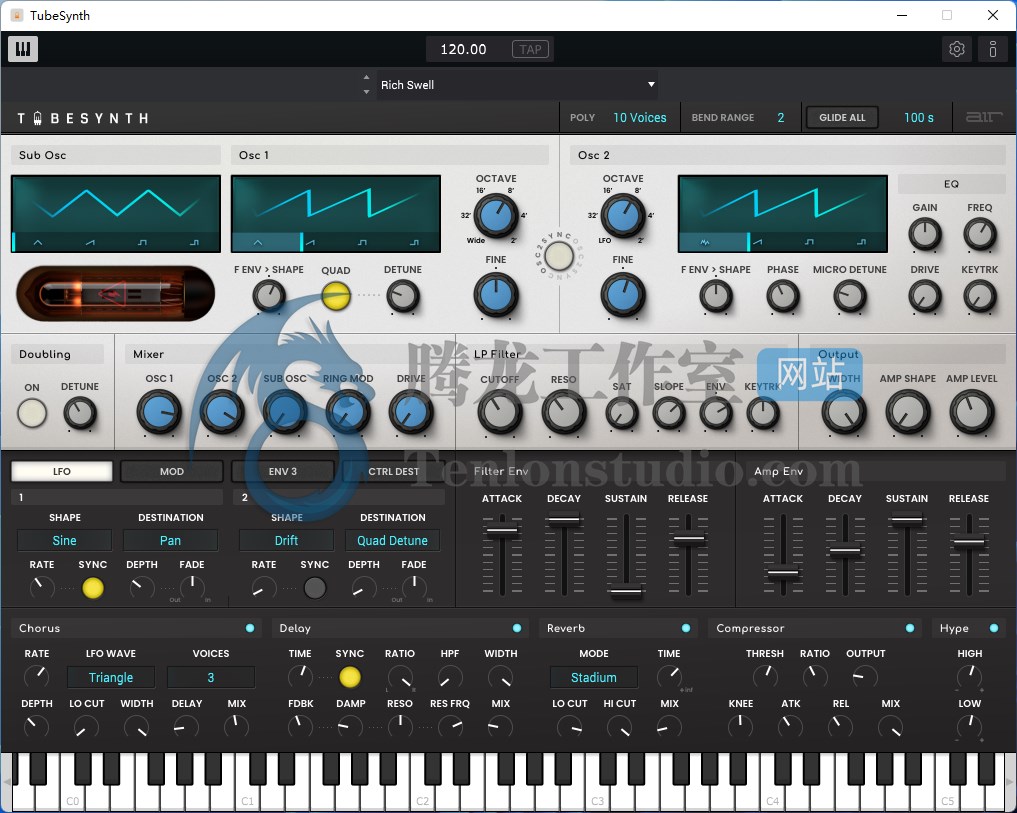Screen dimensions: 1017x813
Task: Select triangle wave icon in Sub Osc
Action: pyautogui.click(x=38, y=243)
